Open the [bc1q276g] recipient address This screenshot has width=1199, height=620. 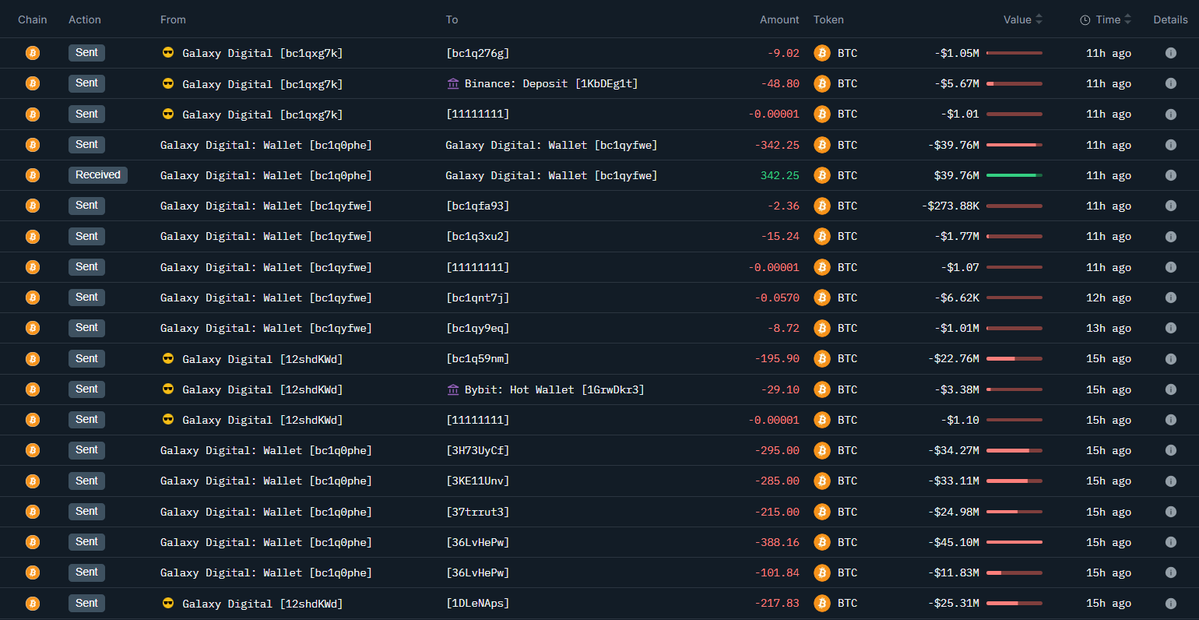tap(477, 53)
